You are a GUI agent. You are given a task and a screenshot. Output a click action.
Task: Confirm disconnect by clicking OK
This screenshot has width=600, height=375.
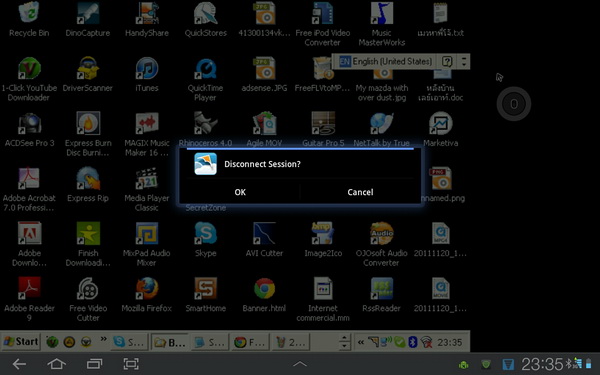point(240,192)
